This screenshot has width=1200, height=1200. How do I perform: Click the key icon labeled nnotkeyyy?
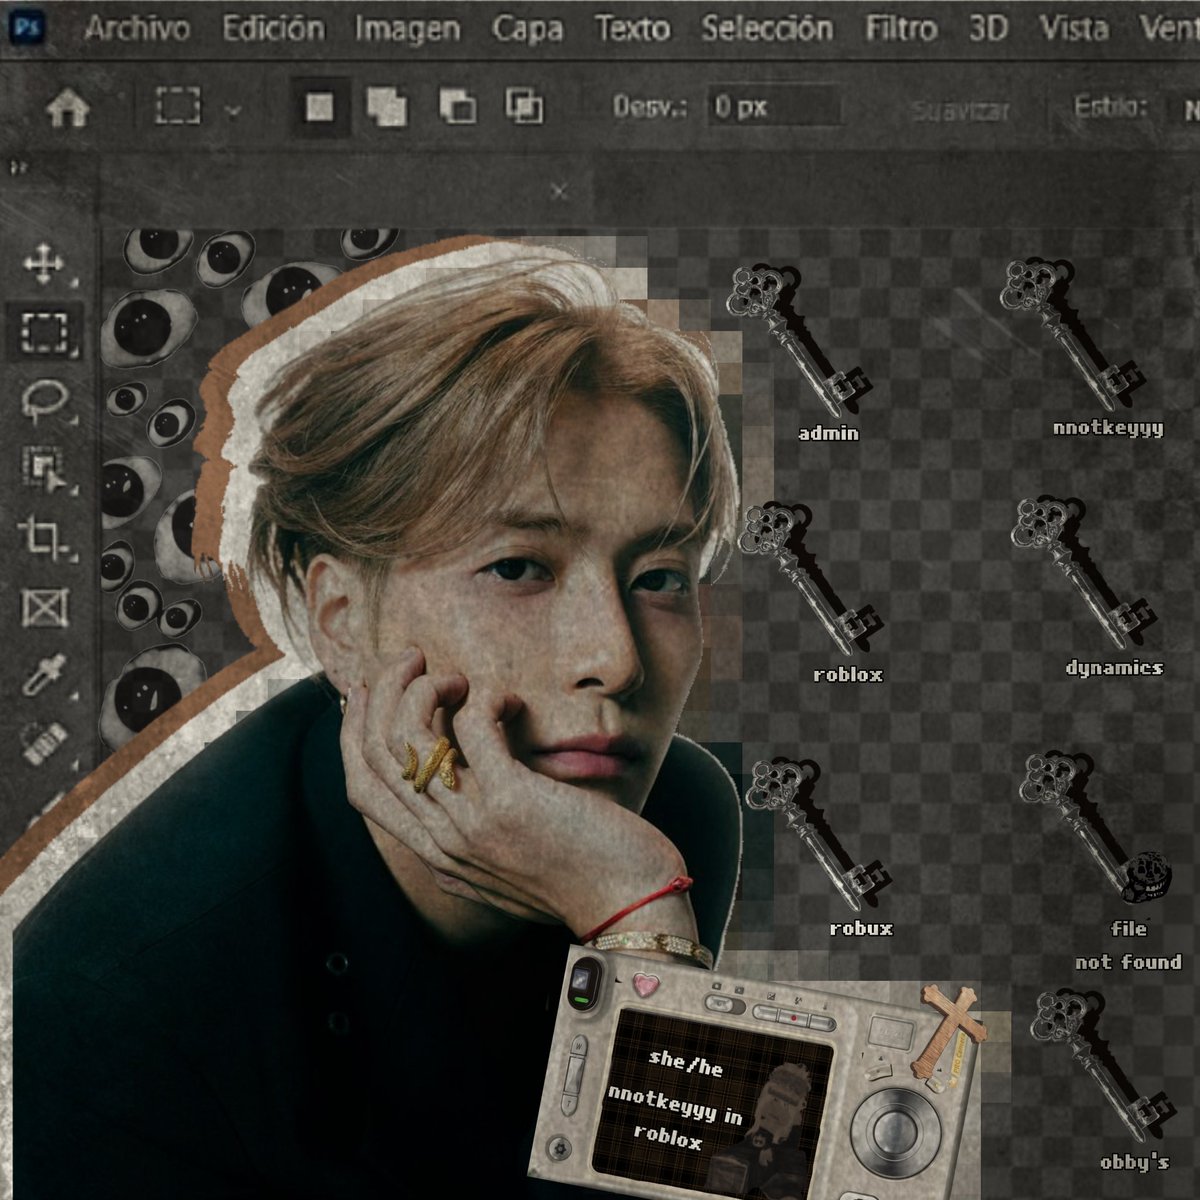pyautogui.click(x=1071, y=336)
